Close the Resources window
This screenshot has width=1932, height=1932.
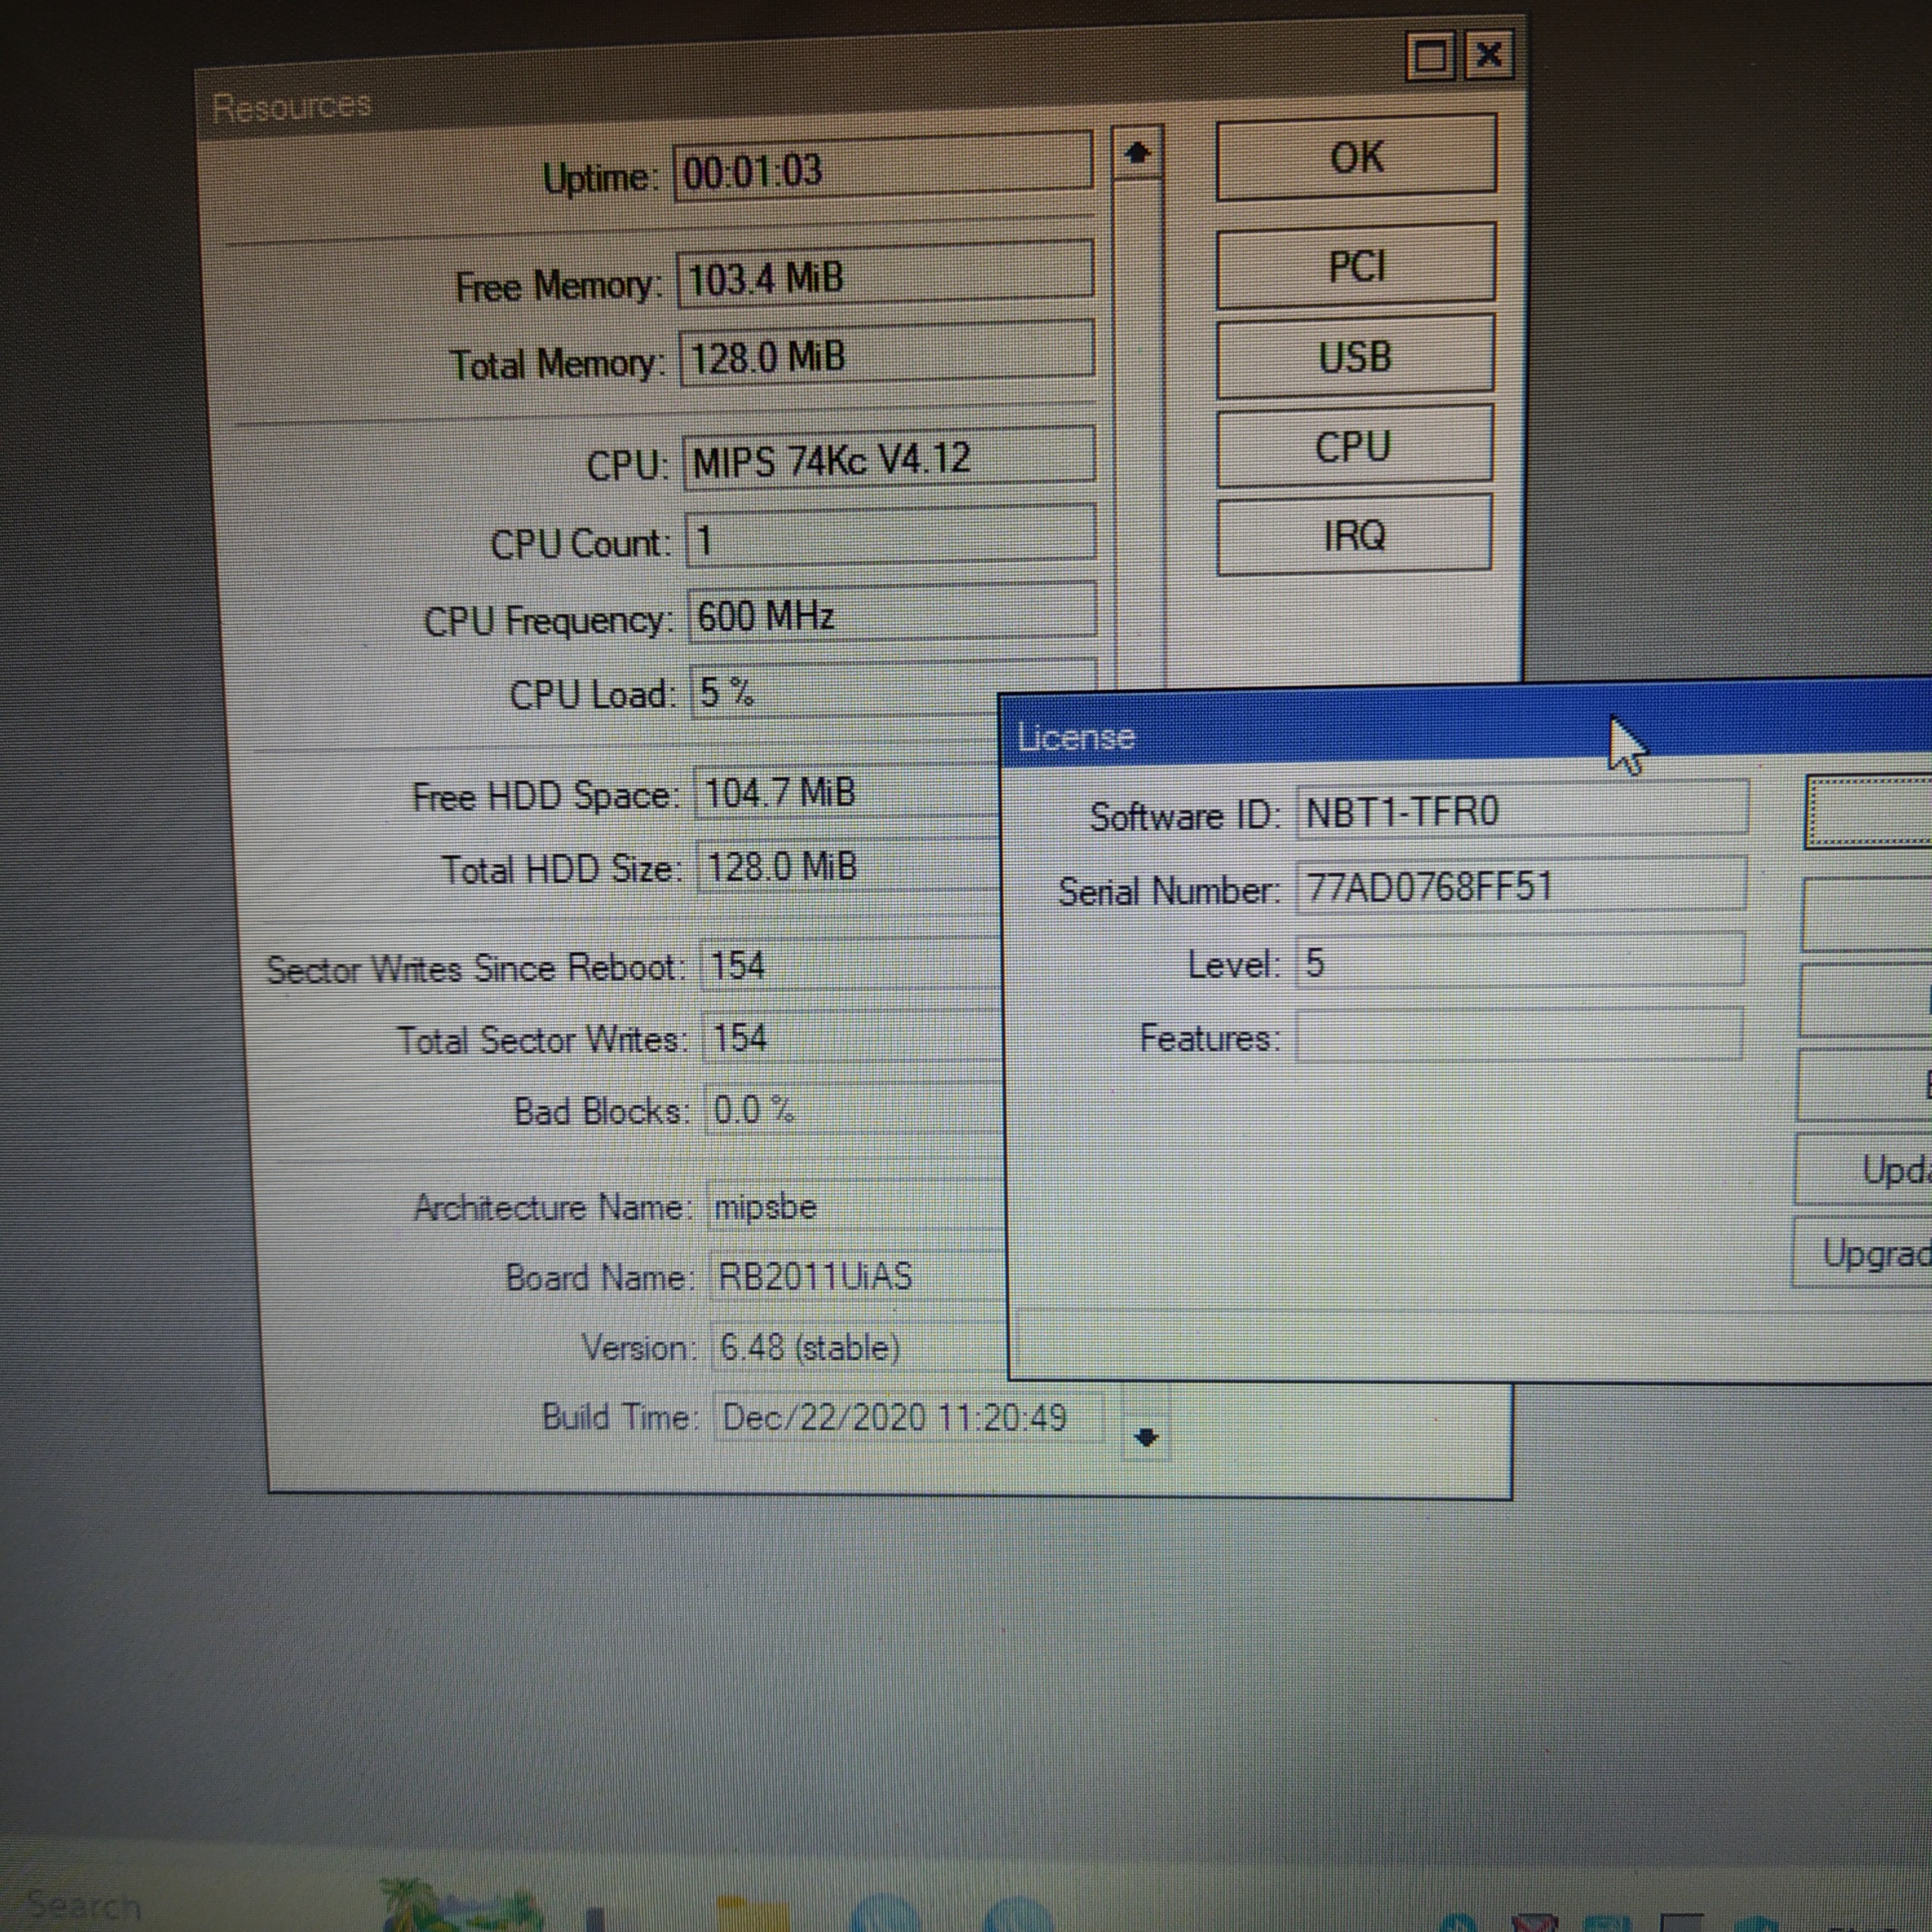(x=1489, y=54)
